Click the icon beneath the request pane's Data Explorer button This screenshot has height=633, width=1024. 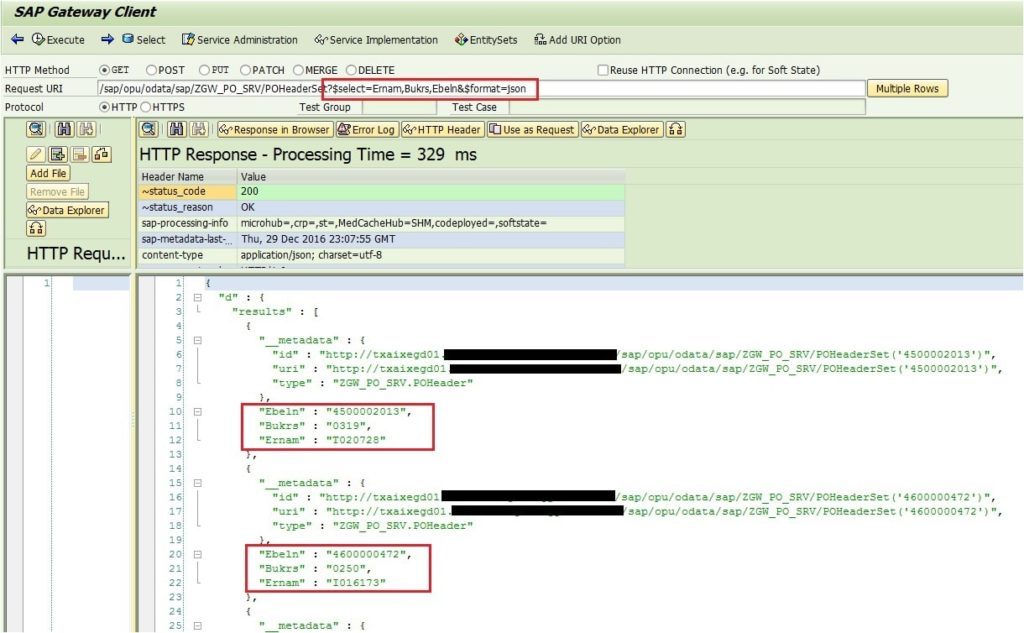tap(36, 229)
